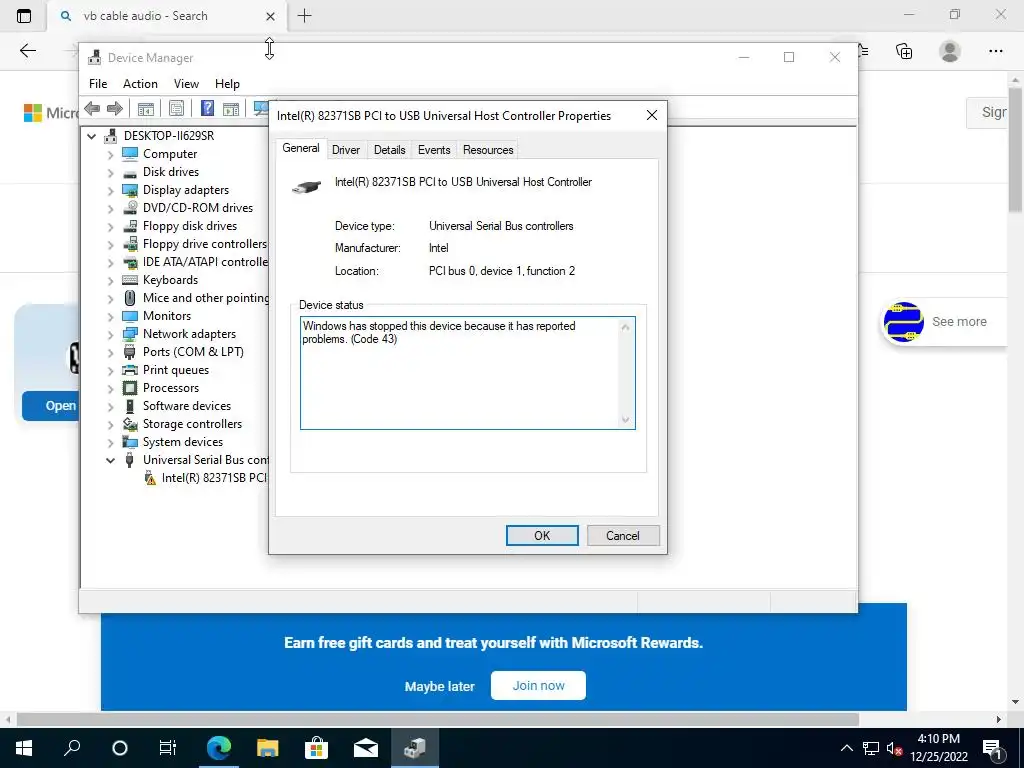Switch to the Details tab
The height and width of the screenshot is (768, 1024).
coord(389,150)
